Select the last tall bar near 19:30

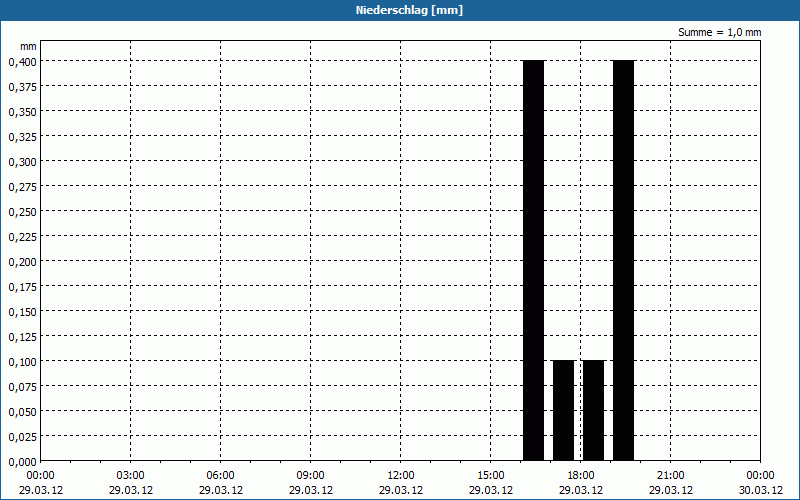click(623, 260)
